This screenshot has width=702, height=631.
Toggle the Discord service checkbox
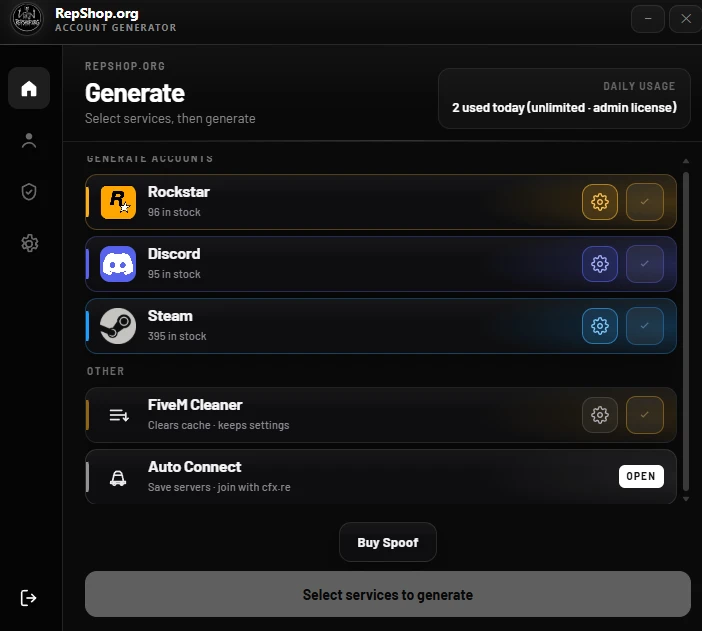point(645,264)
